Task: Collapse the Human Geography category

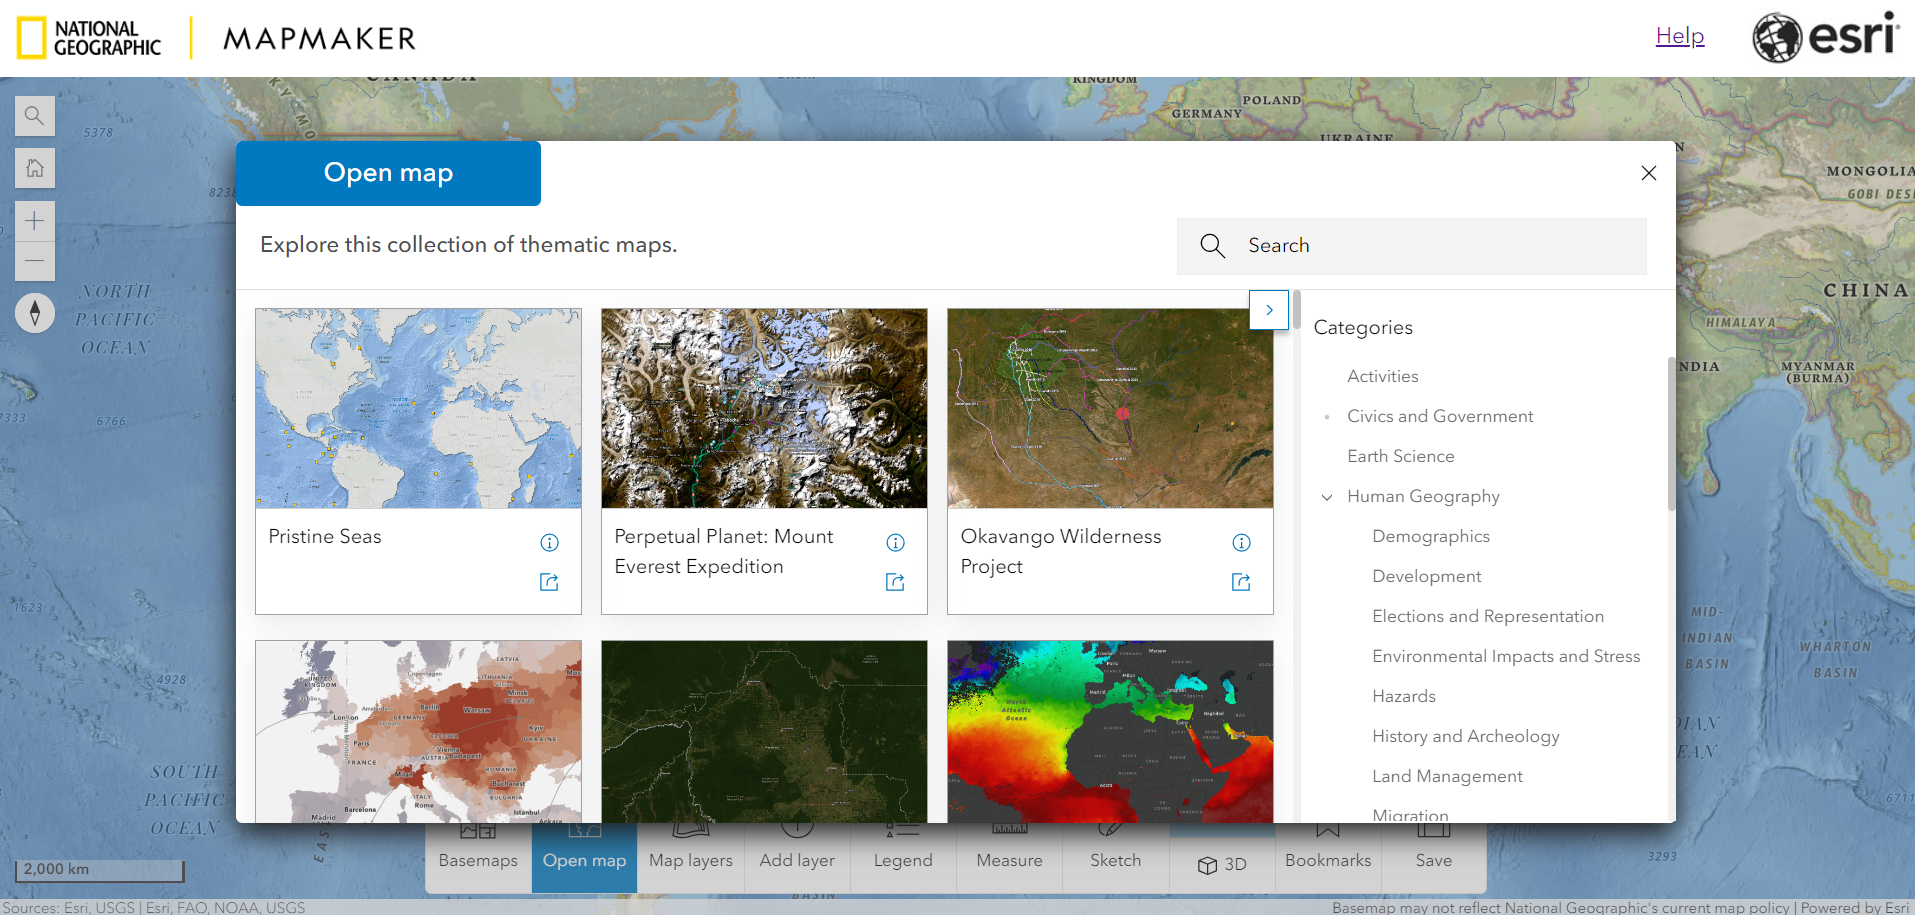Action: (x=1327, y=496)
